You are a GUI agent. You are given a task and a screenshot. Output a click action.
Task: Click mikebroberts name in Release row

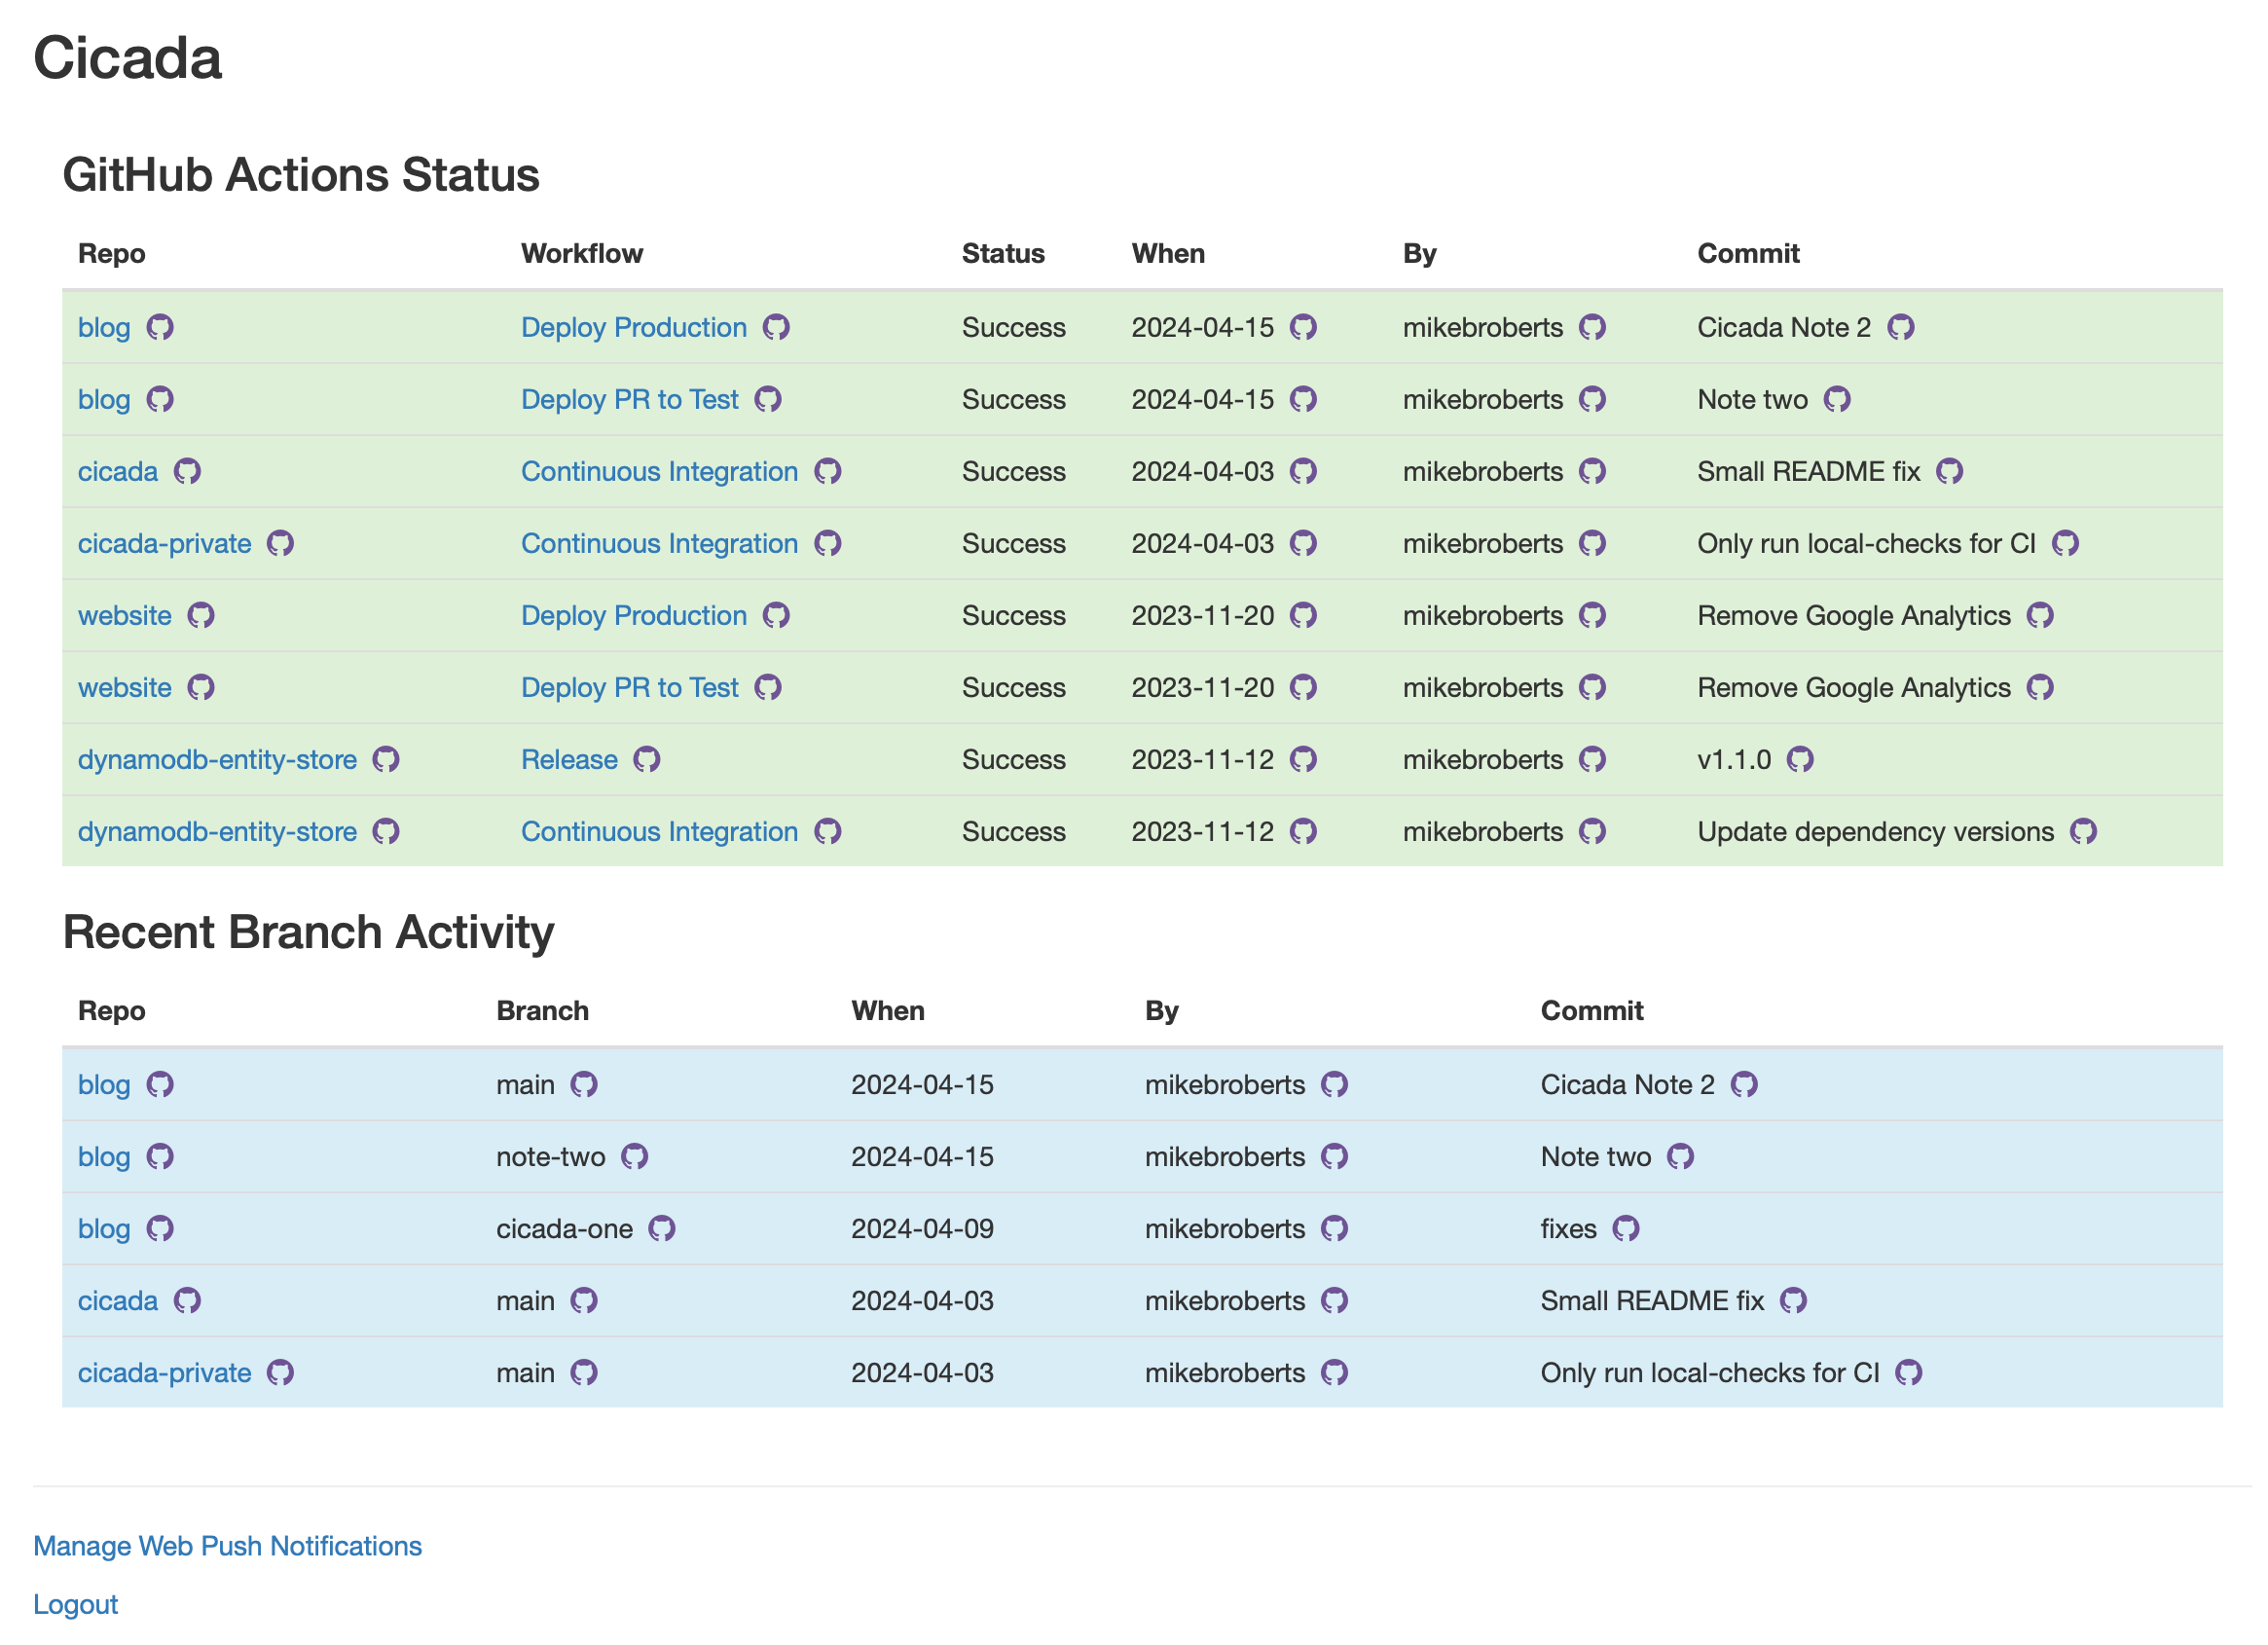click(1483, 759)
